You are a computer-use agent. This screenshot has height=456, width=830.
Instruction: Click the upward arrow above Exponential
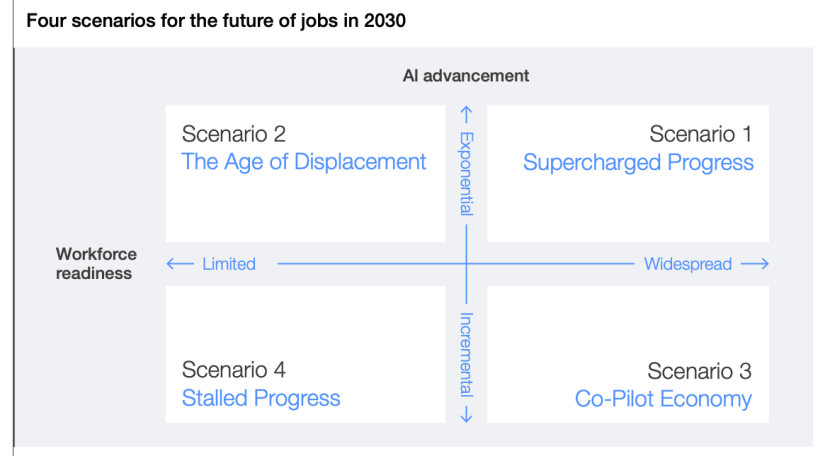(466, 113)
